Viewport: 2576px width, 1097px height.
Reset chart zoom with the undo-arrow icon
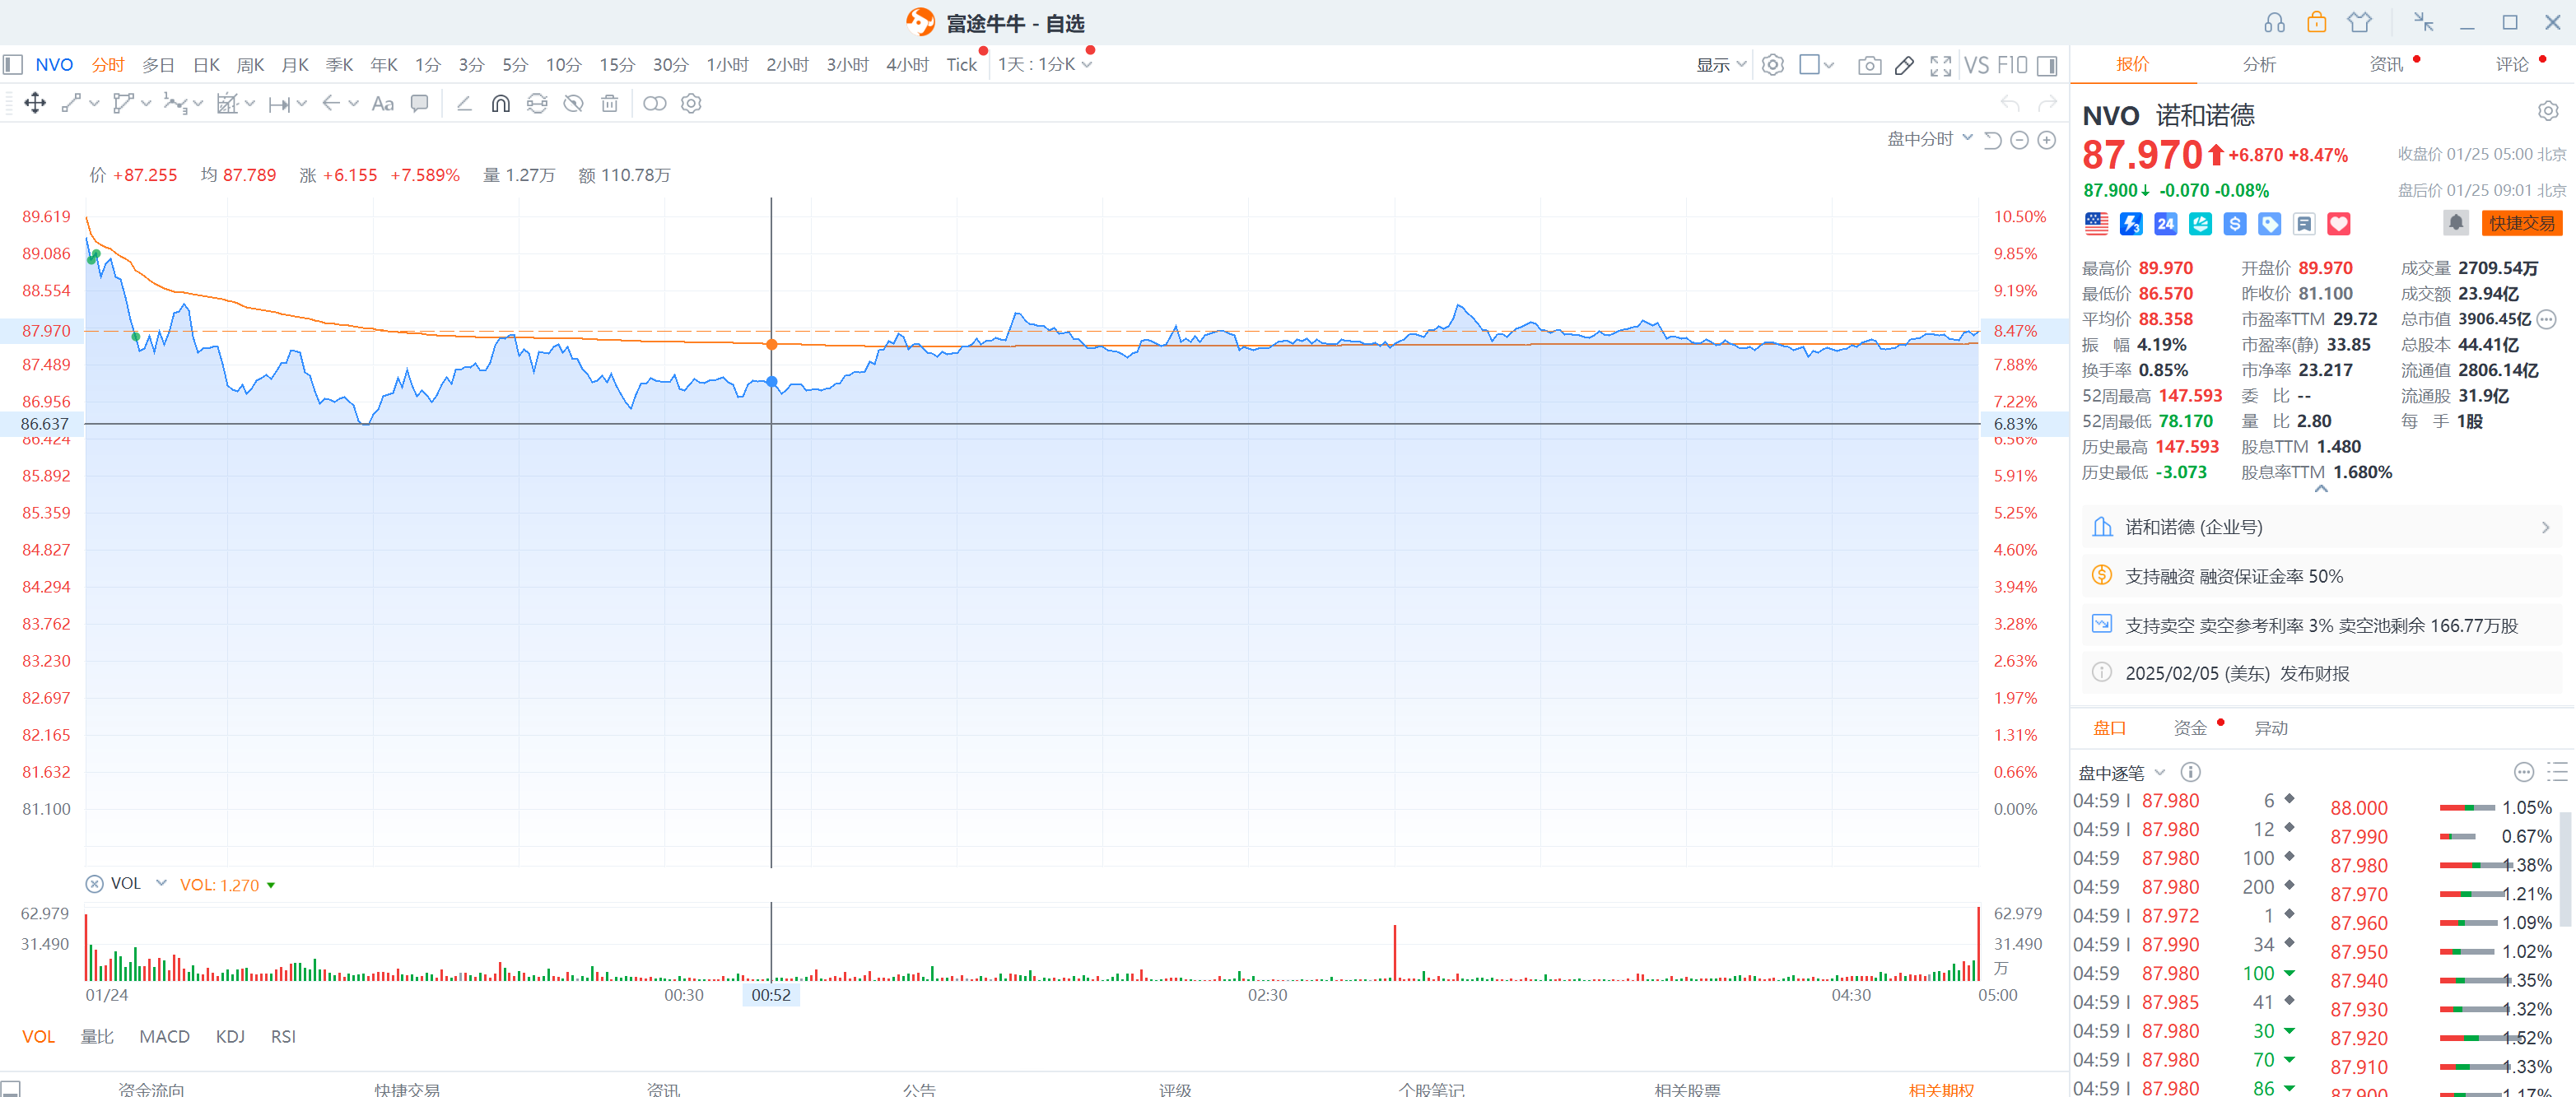pyautogui.click(x=1993, y=140)
